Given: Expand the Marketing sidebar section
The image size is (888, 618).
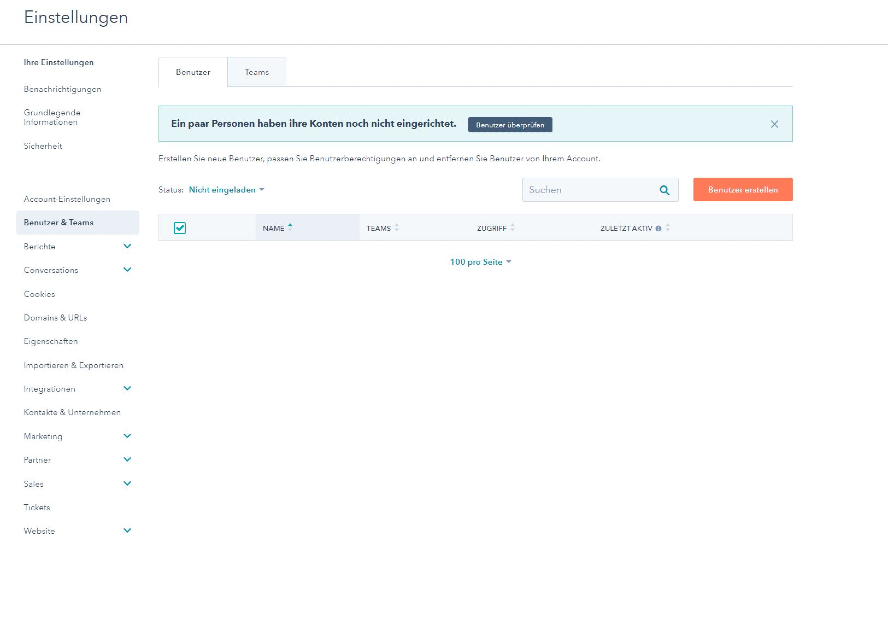Looking at the screenshot, I should (x=127, y=436).
